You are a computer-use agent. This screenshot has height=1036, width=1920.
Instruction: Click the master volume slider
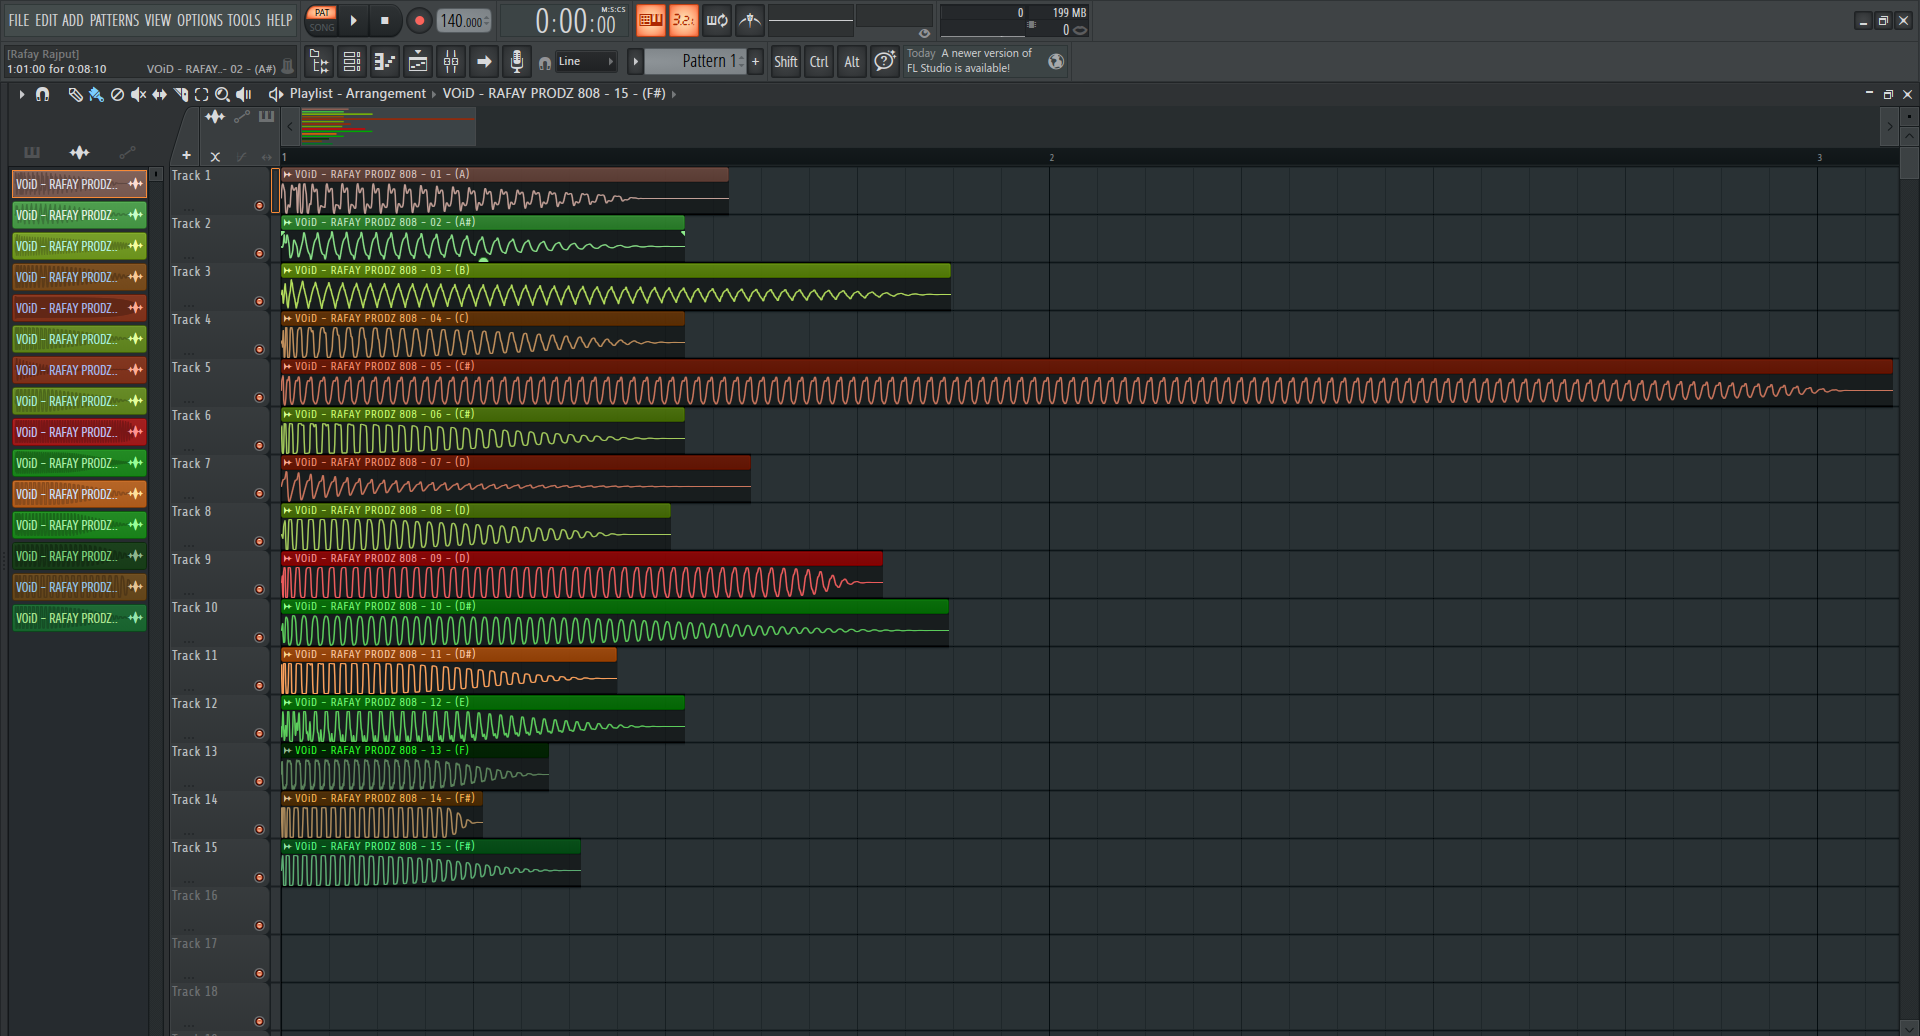point(810,18)
